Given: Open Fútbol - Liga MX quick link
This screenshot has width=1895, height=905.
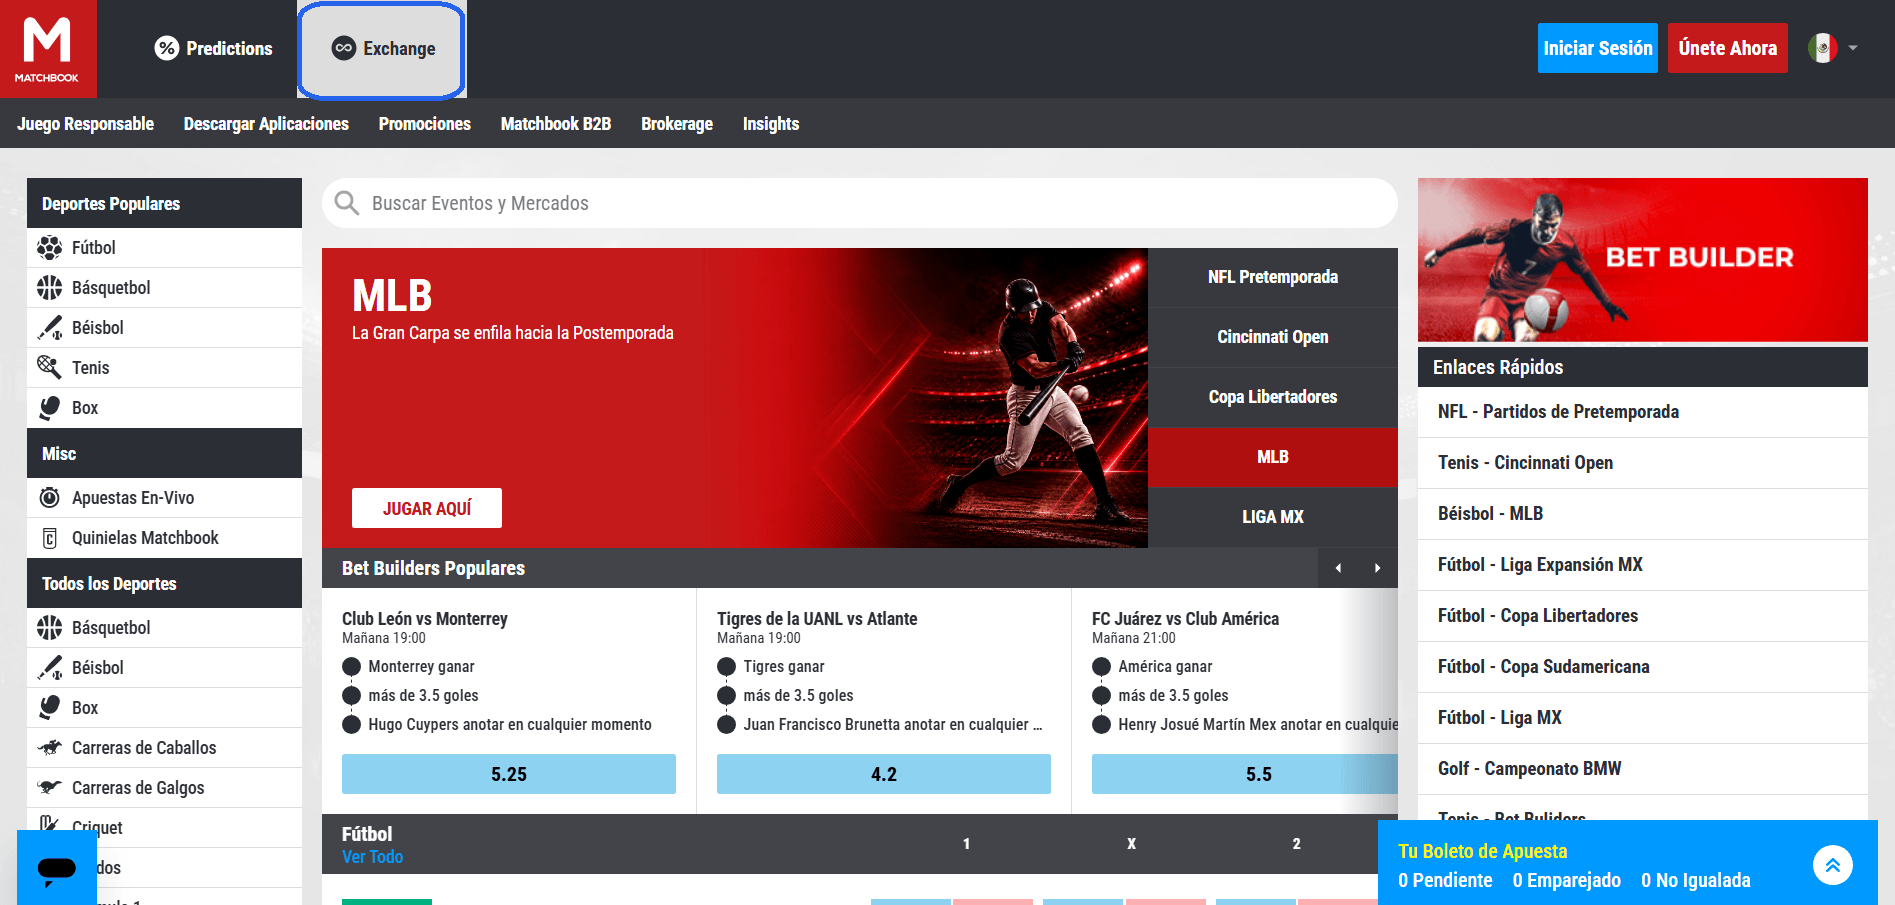Looking at the screenshot, I should pyautogui.click(x=1642, y=718).
